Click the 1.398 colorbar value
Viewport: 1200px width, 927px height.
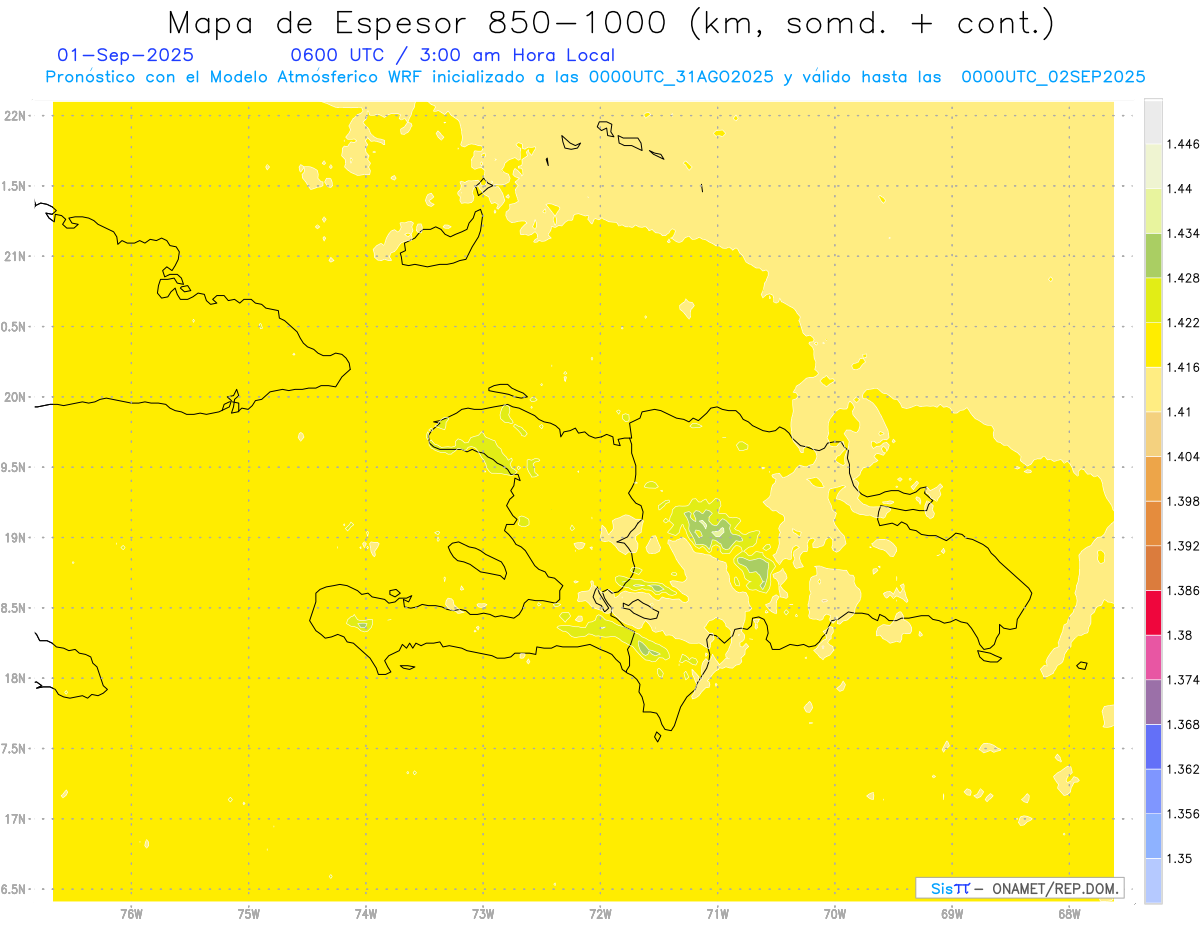click(1183, 501)
